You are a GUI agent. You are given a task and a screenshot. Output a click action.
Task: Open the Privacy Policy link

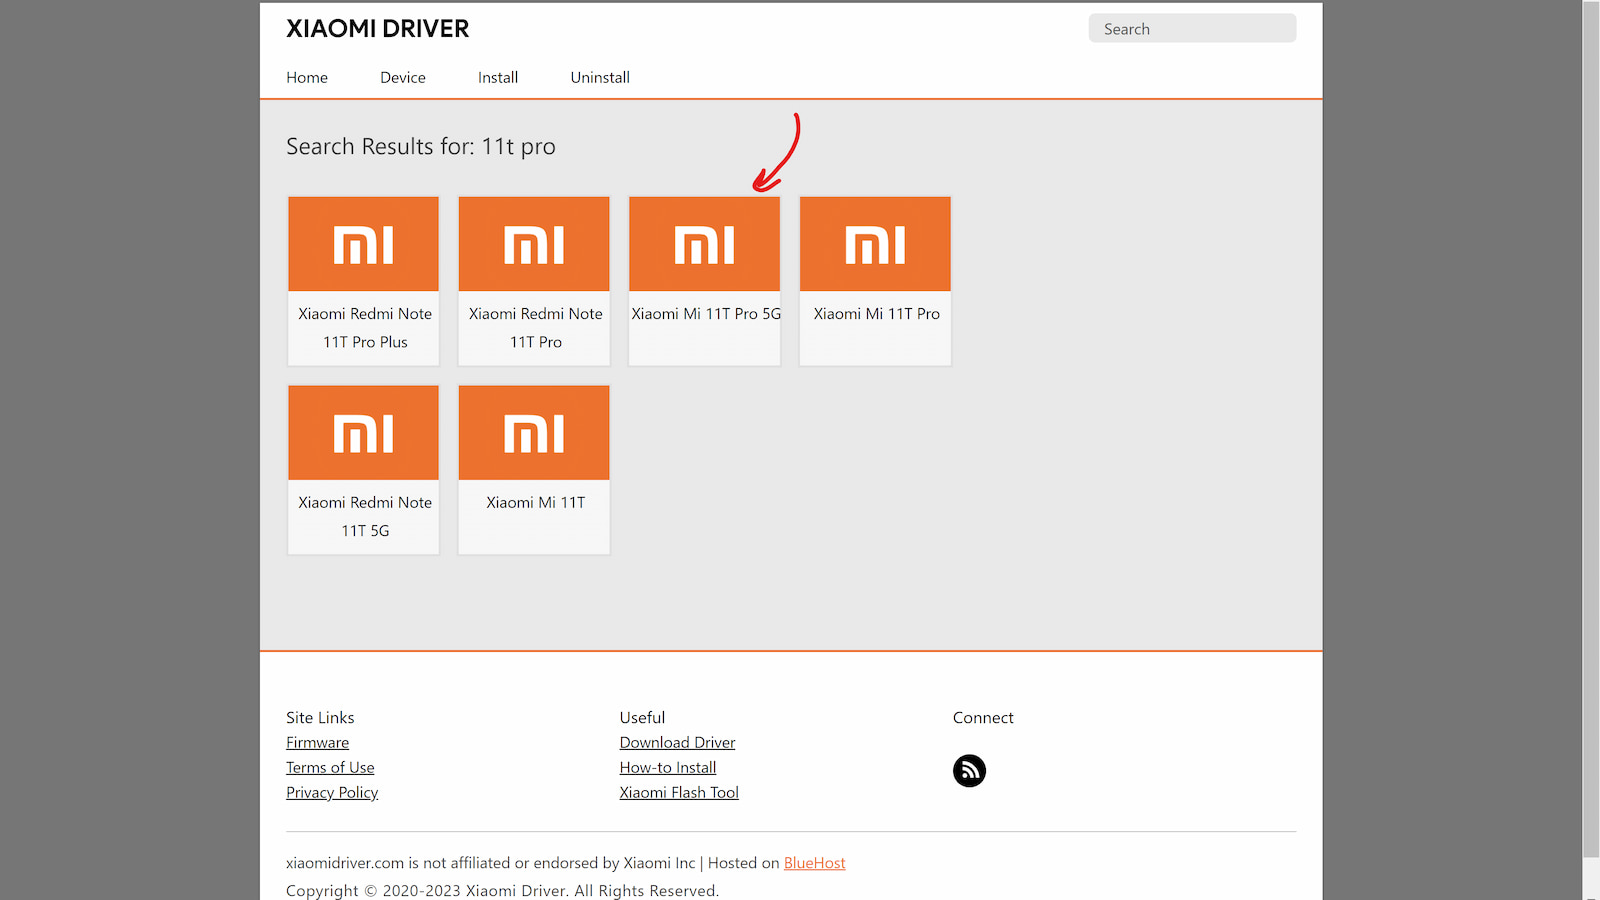(x=332, y=793)
